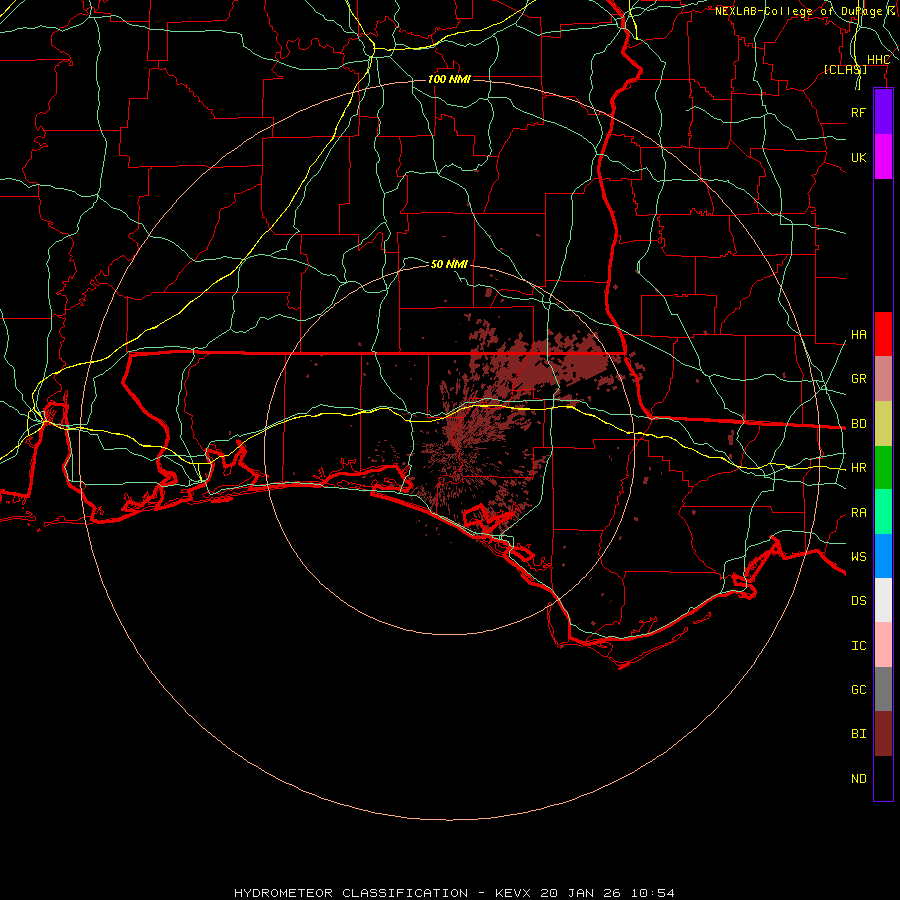900x900 pixels.
Task: Click the BD legend label
Action: coord(858,424)
